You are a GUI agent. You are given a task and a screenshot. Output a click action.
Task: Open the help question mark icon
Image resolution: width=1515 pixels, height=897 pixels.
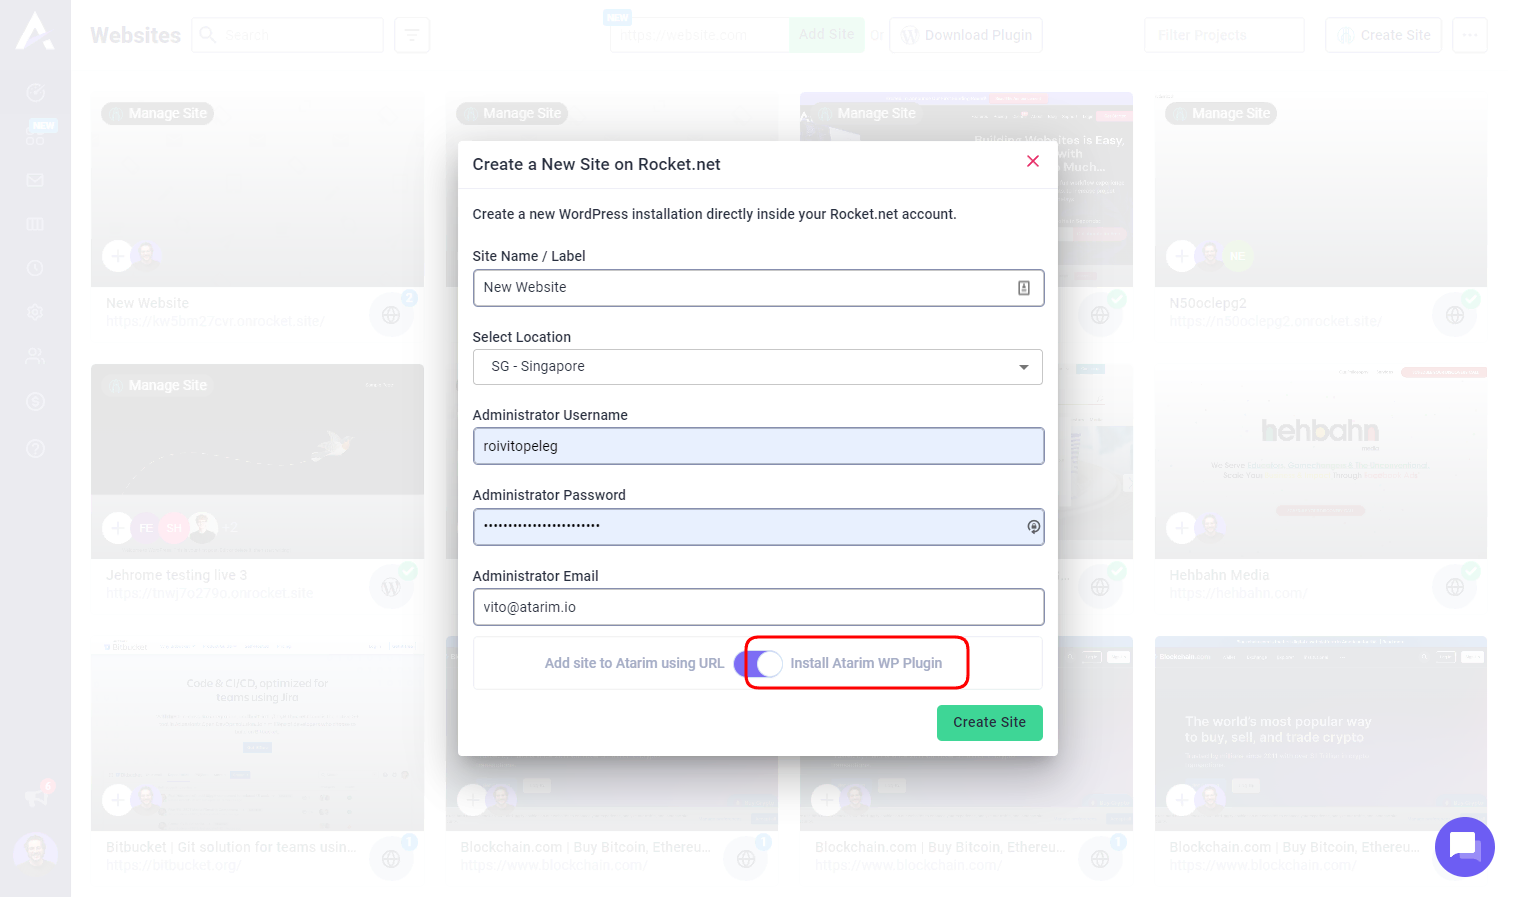click(35, 448)
